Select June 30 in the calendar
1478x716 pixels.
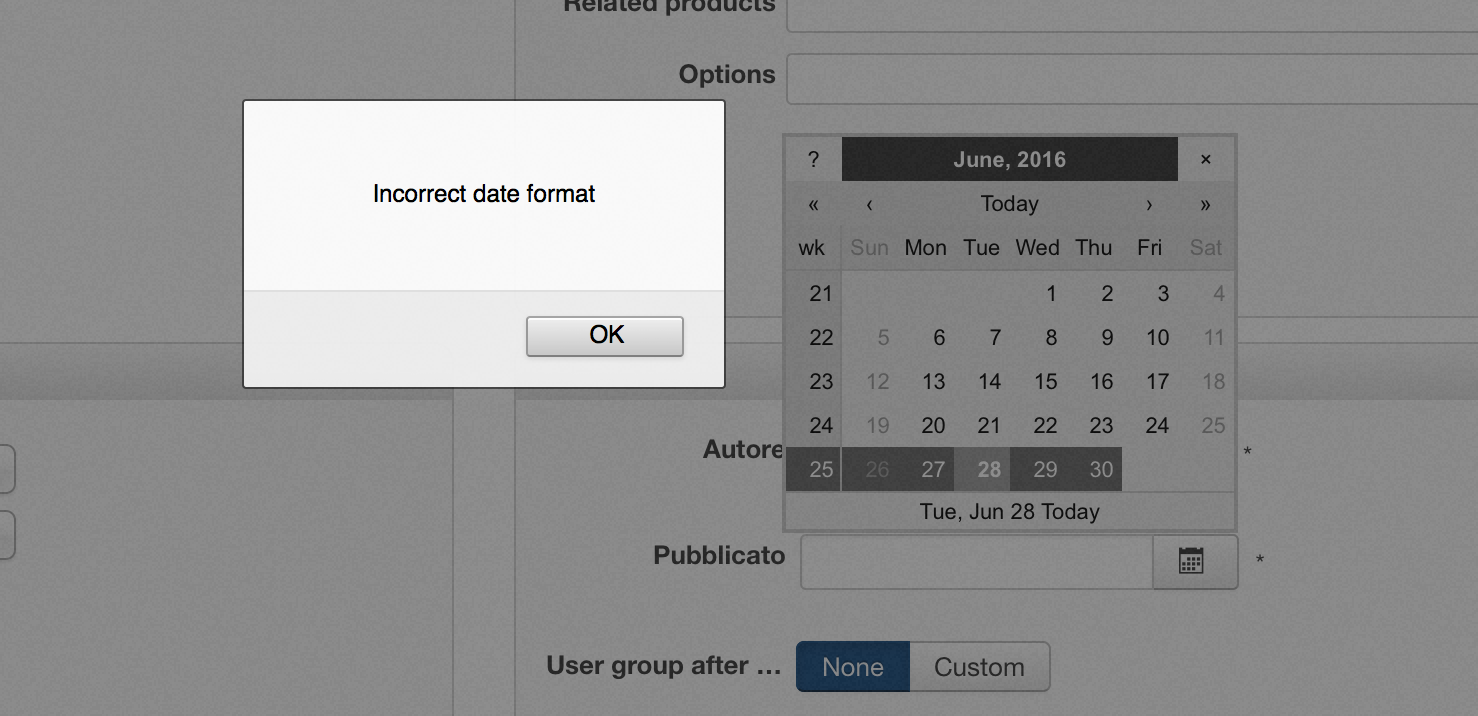click(1101, 470)
